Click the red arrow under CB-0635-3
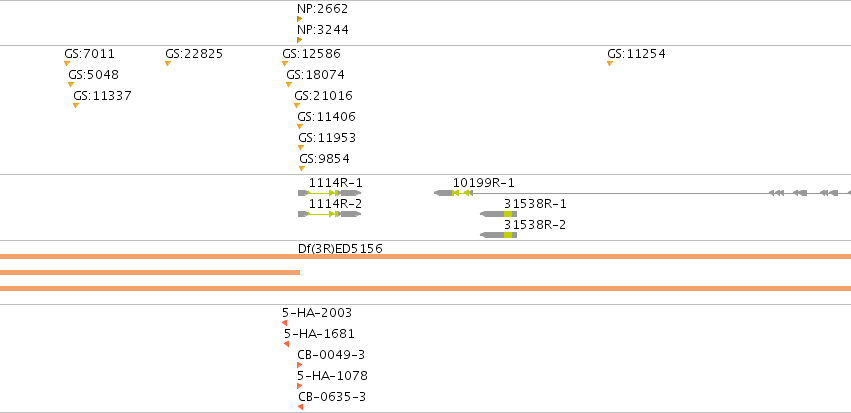This screenshot has width=851, height=413. (x=301, y=407)
